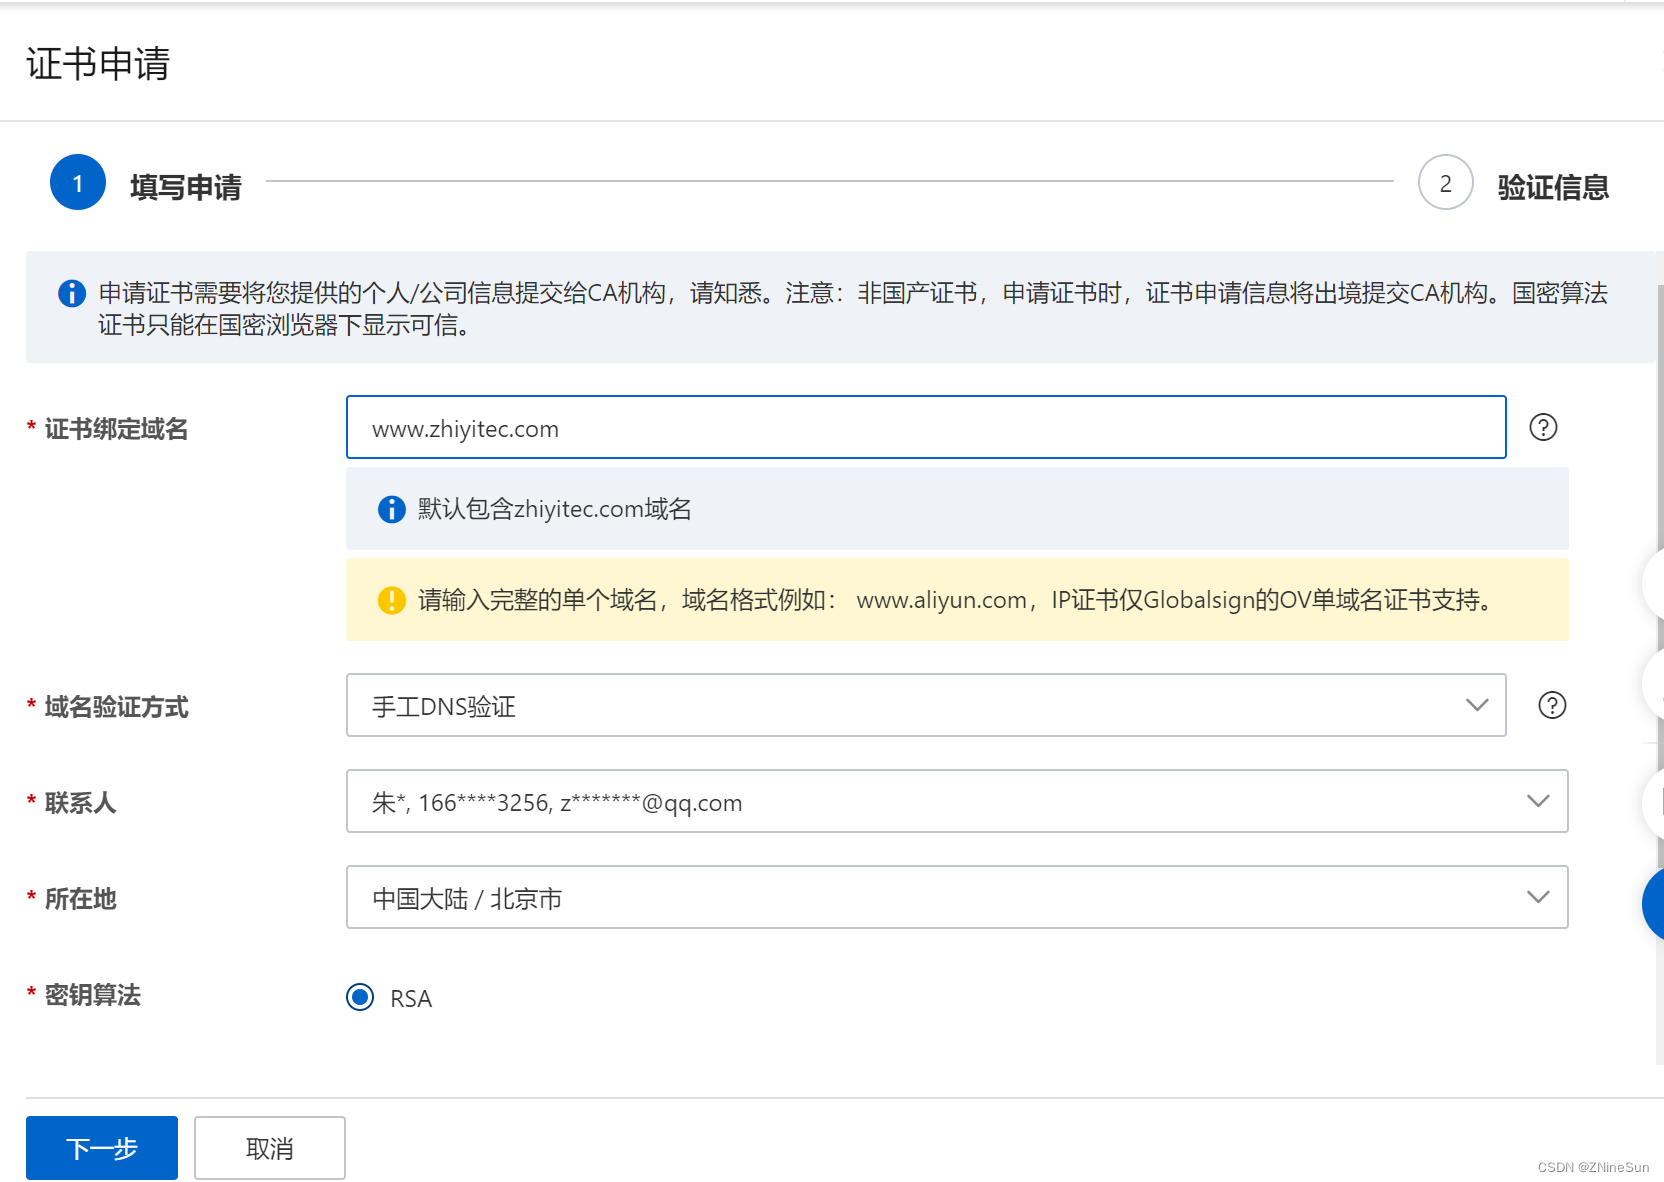The width and height of the screenshot is (1664, 1182).
Task: Click the 默认包含zhiyitec.com域名 hint text
Action: 555,509
